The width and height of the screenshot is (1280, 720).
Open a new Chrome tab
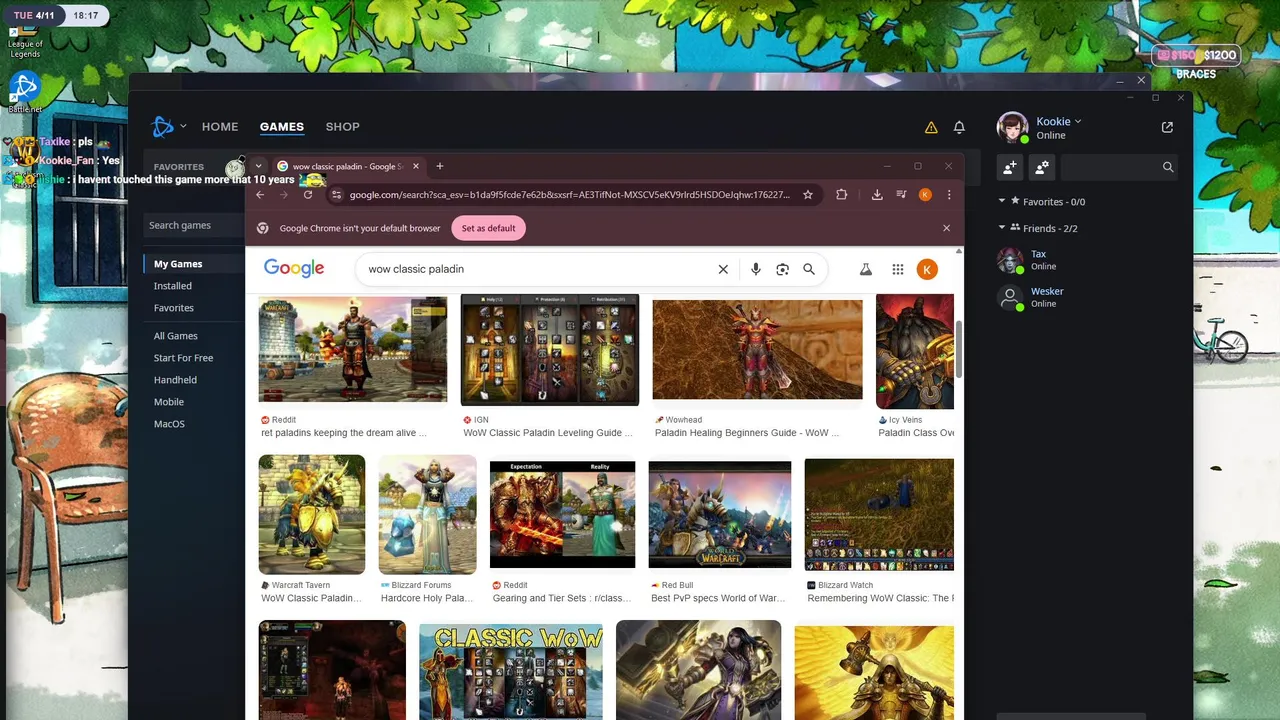click(439, 166)
